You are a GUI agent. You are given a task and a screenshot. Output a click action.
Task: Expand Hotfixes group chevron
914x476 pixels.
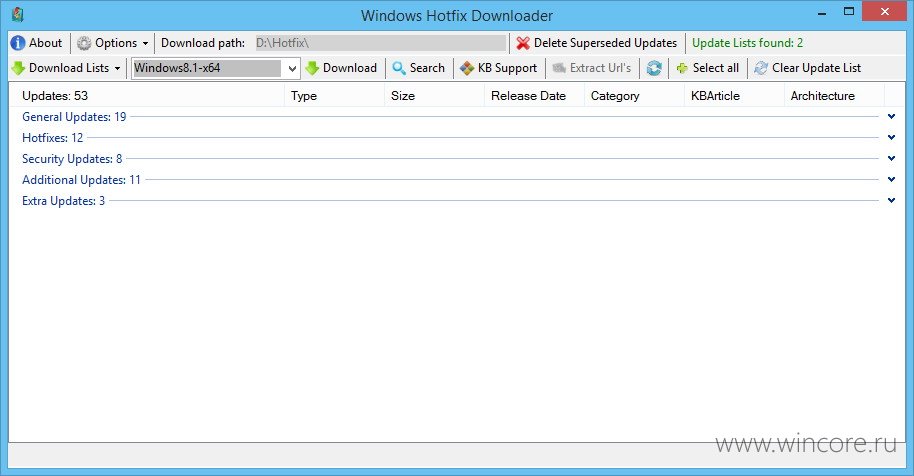click(891, 137)
